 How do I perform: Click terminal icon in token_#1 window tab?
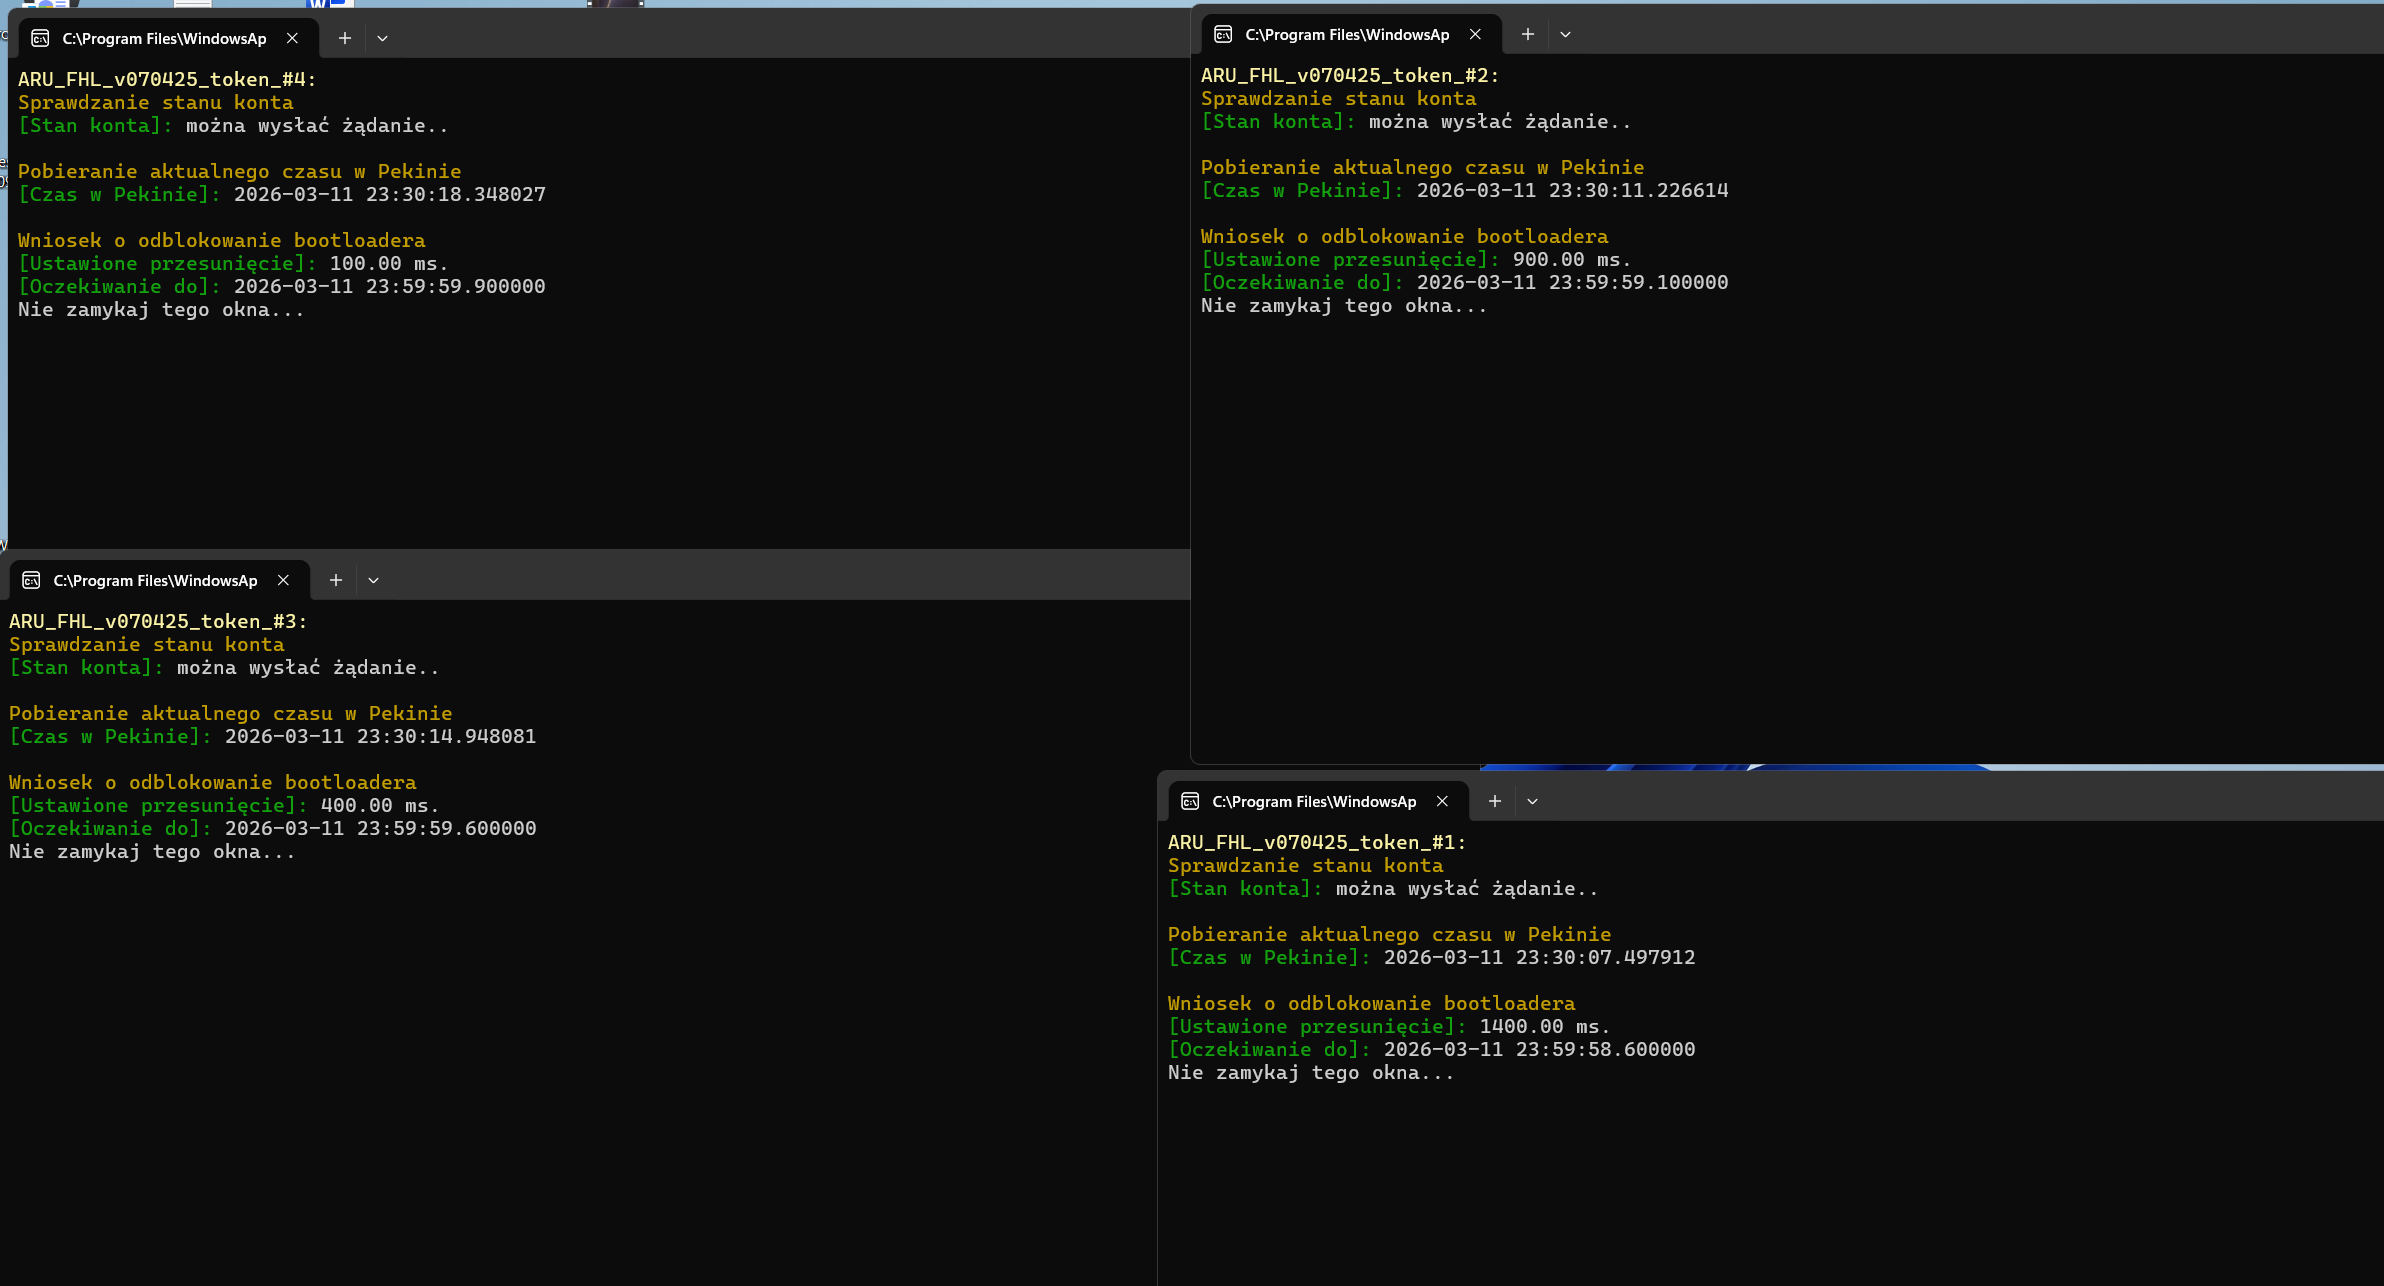1190,801
